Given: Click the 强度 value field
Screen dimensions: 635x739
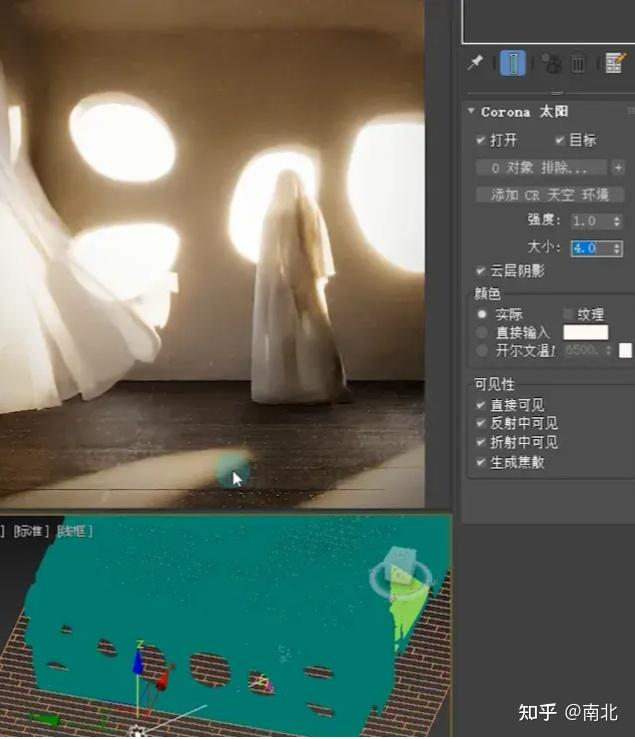Looking at the screenshot, I should coord(591,221).
